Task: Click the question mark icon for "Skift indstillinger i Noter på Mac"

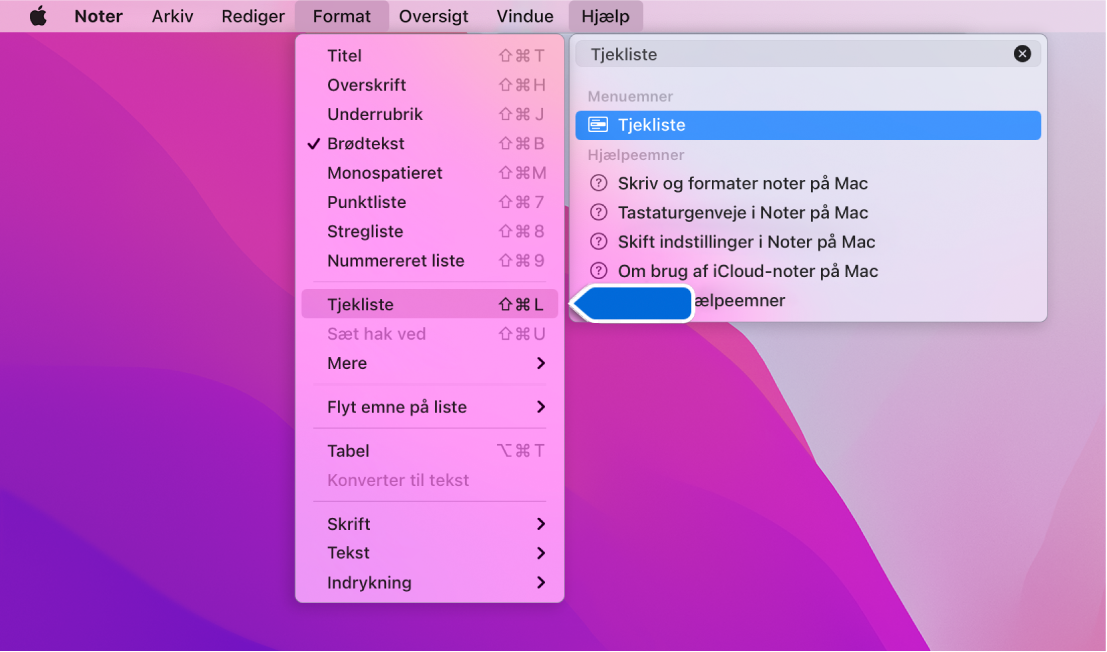Action: (x=597, y=241)
